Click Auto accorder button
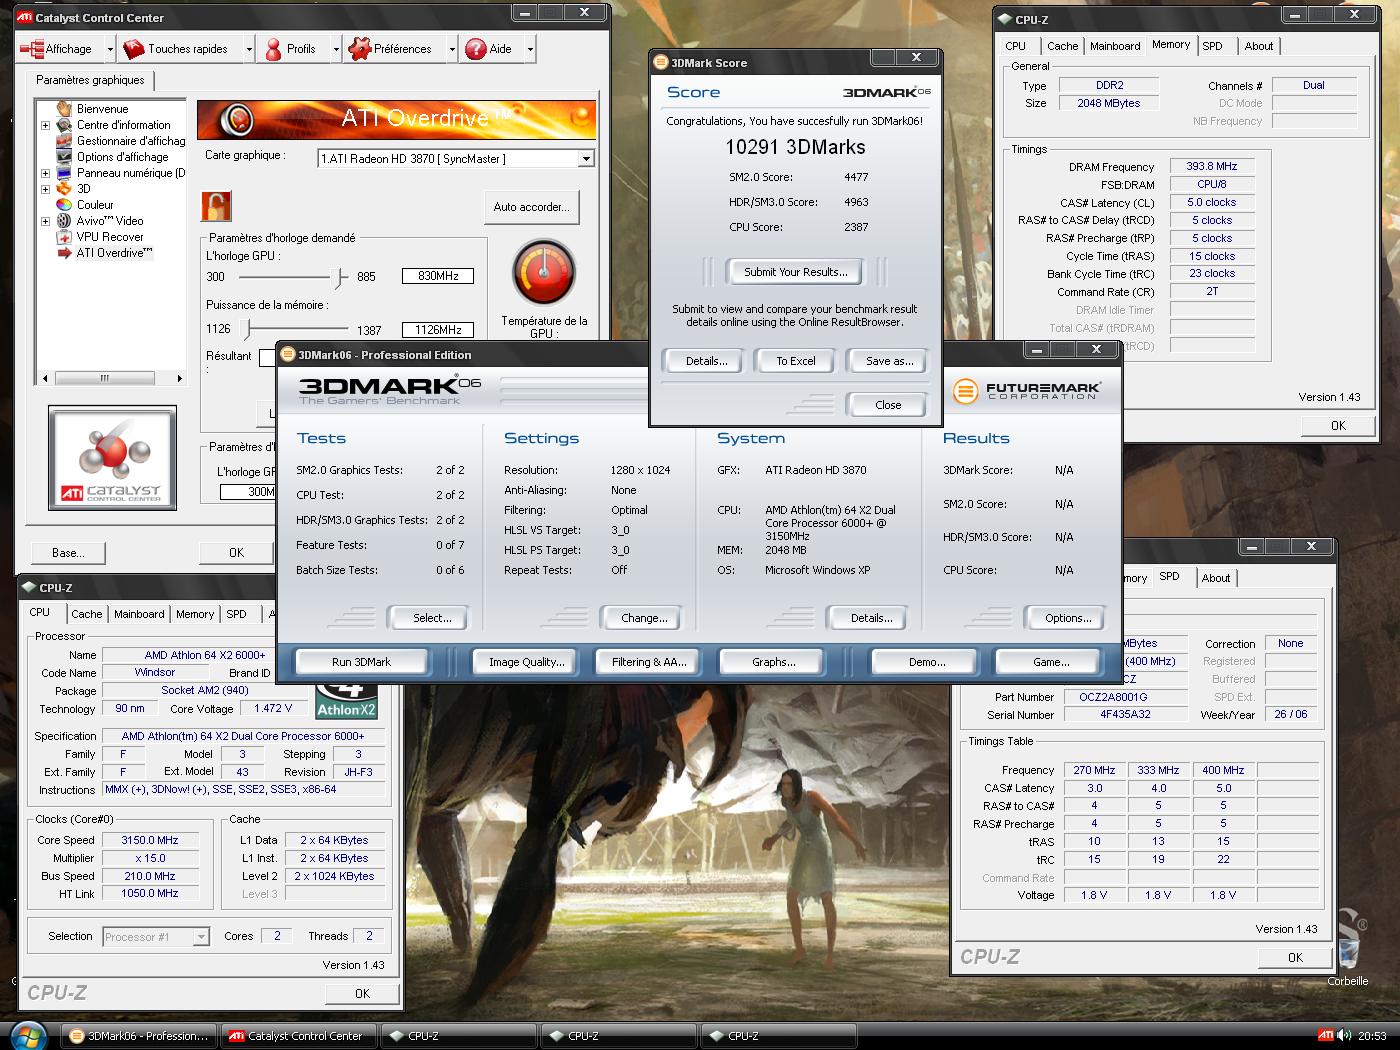This screenshot has width=1400, height=1050. pyautogui.click(x=531, y=207)
